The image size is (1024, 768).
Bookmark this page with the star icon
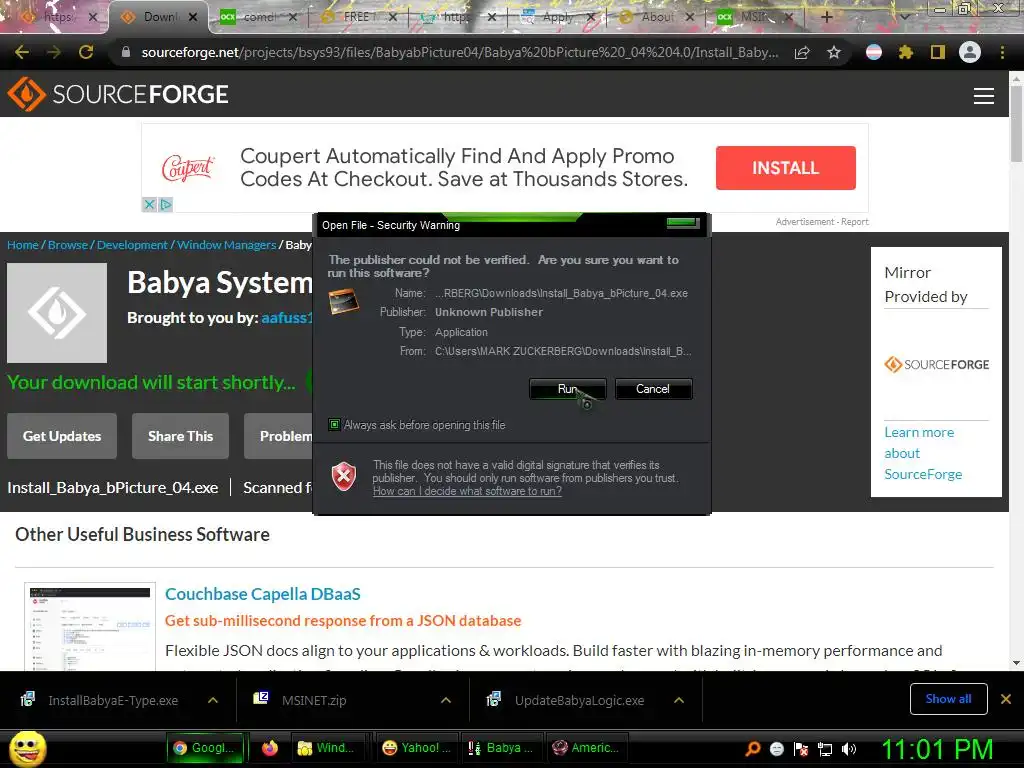pyautogui.click(x=834, y=53)
